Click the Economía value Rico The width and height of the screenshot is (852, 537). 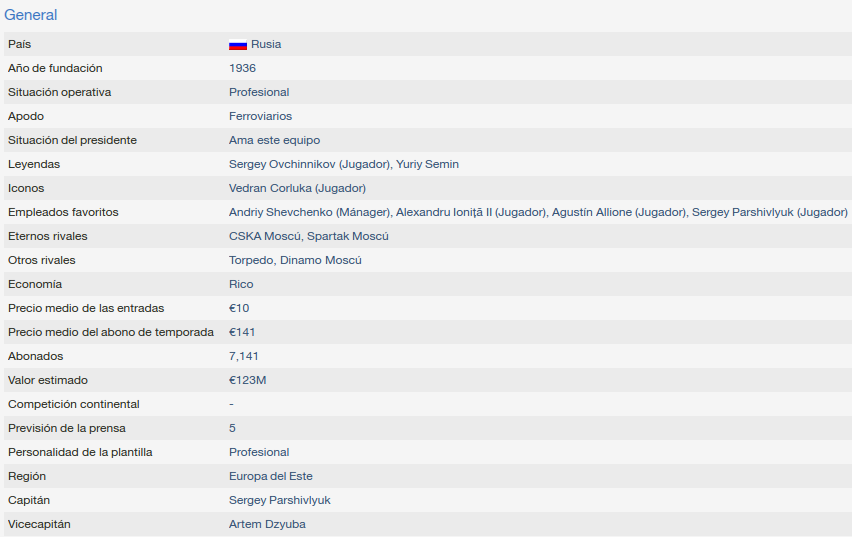click(241, 284)
